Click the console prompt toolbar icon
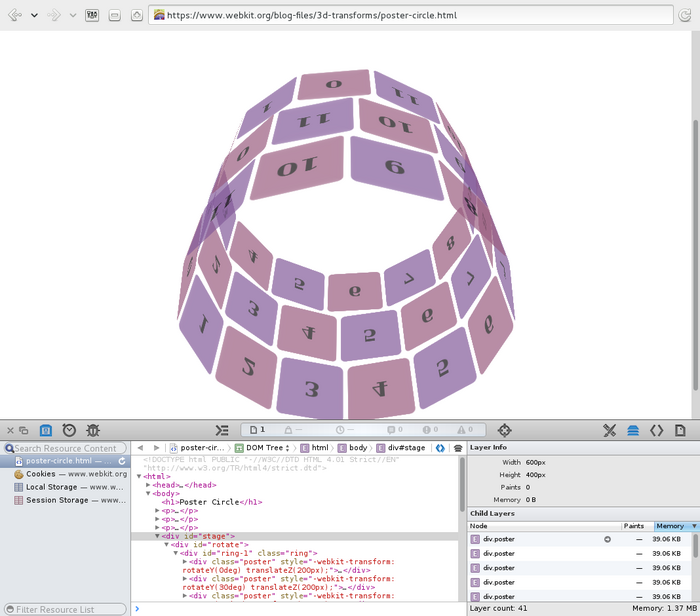Image resolution: width=700 pixels, height=616 pixels. (222, 430)
